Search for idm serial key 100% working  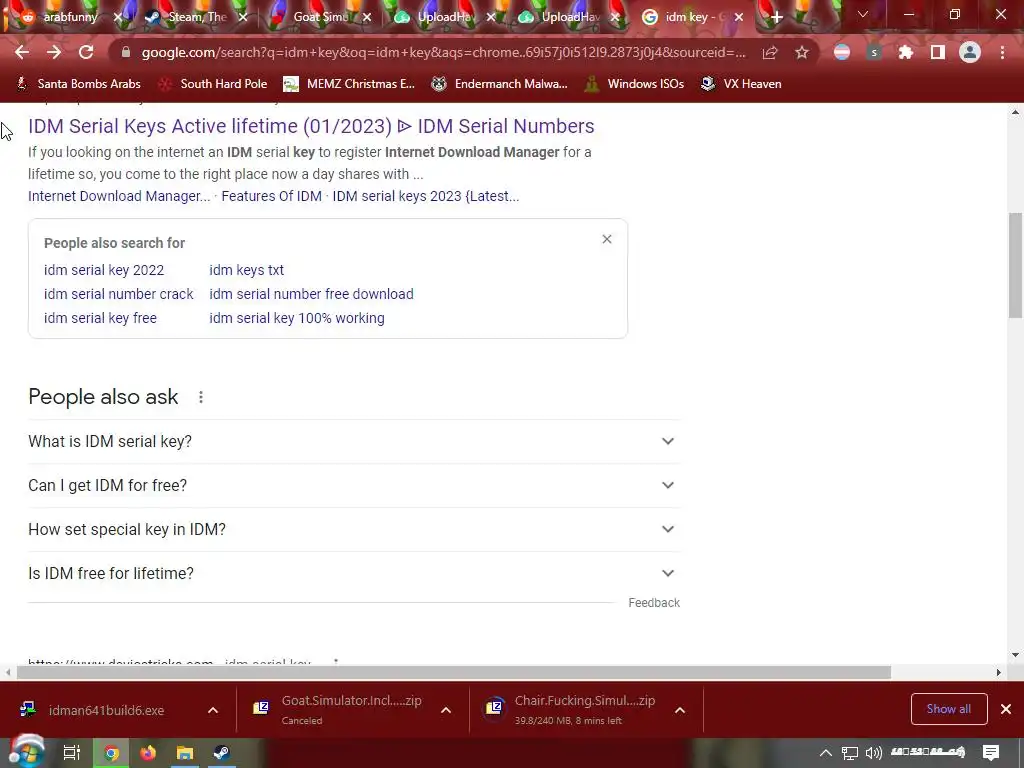point(296,318)
